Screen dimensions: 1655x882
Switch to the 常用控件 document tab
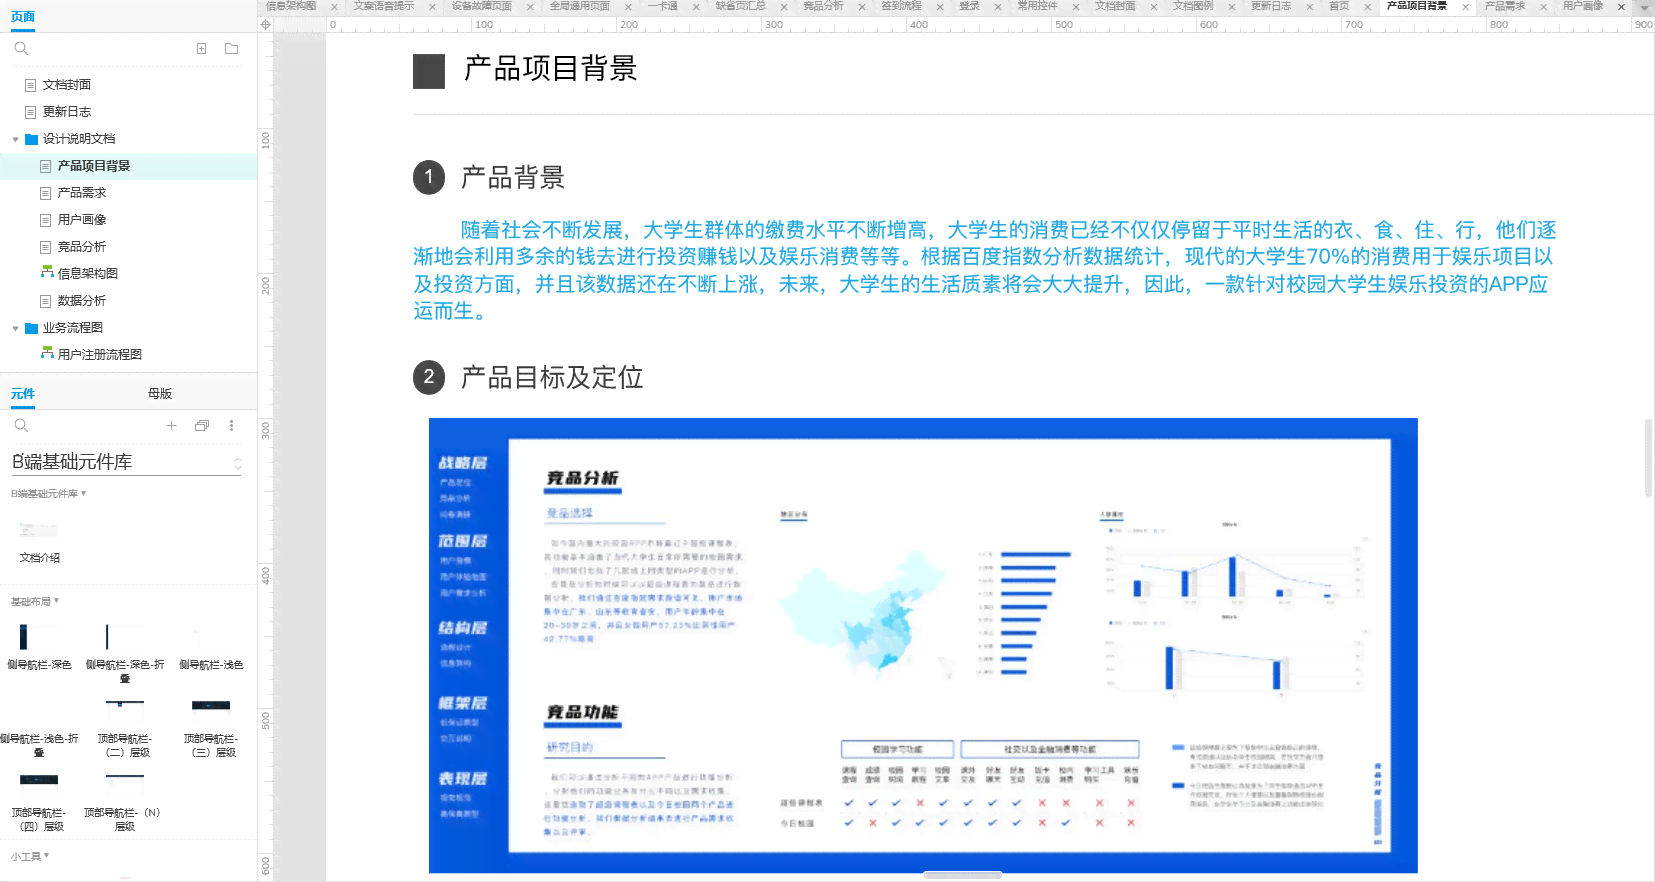pos(1038,6)
